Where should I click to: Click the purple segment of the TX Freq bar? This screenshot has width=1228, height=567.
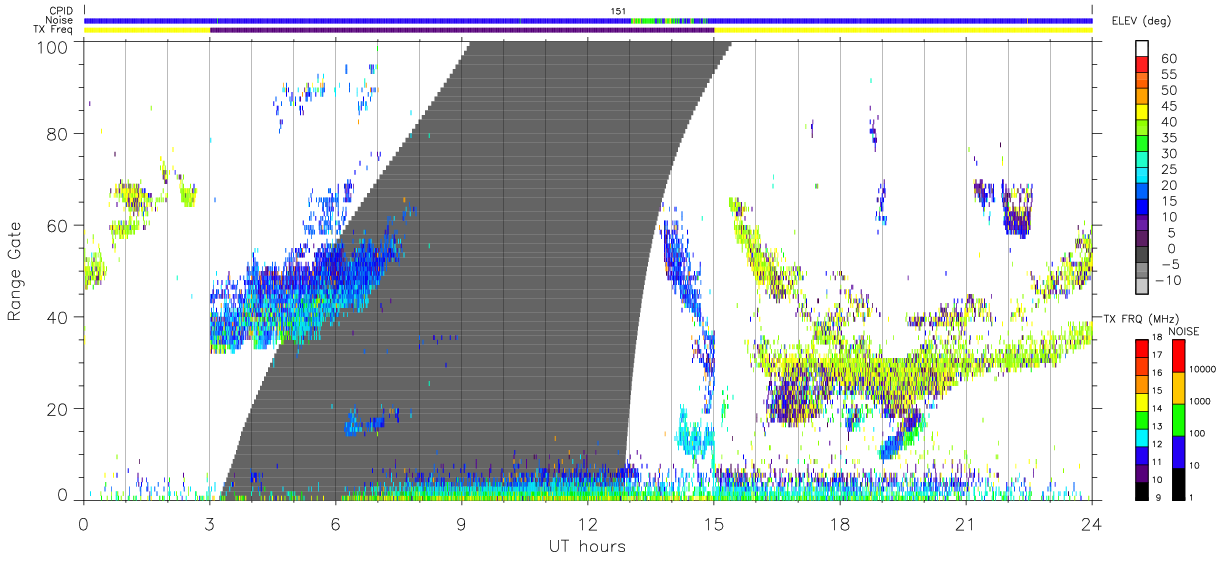[461, 30]
